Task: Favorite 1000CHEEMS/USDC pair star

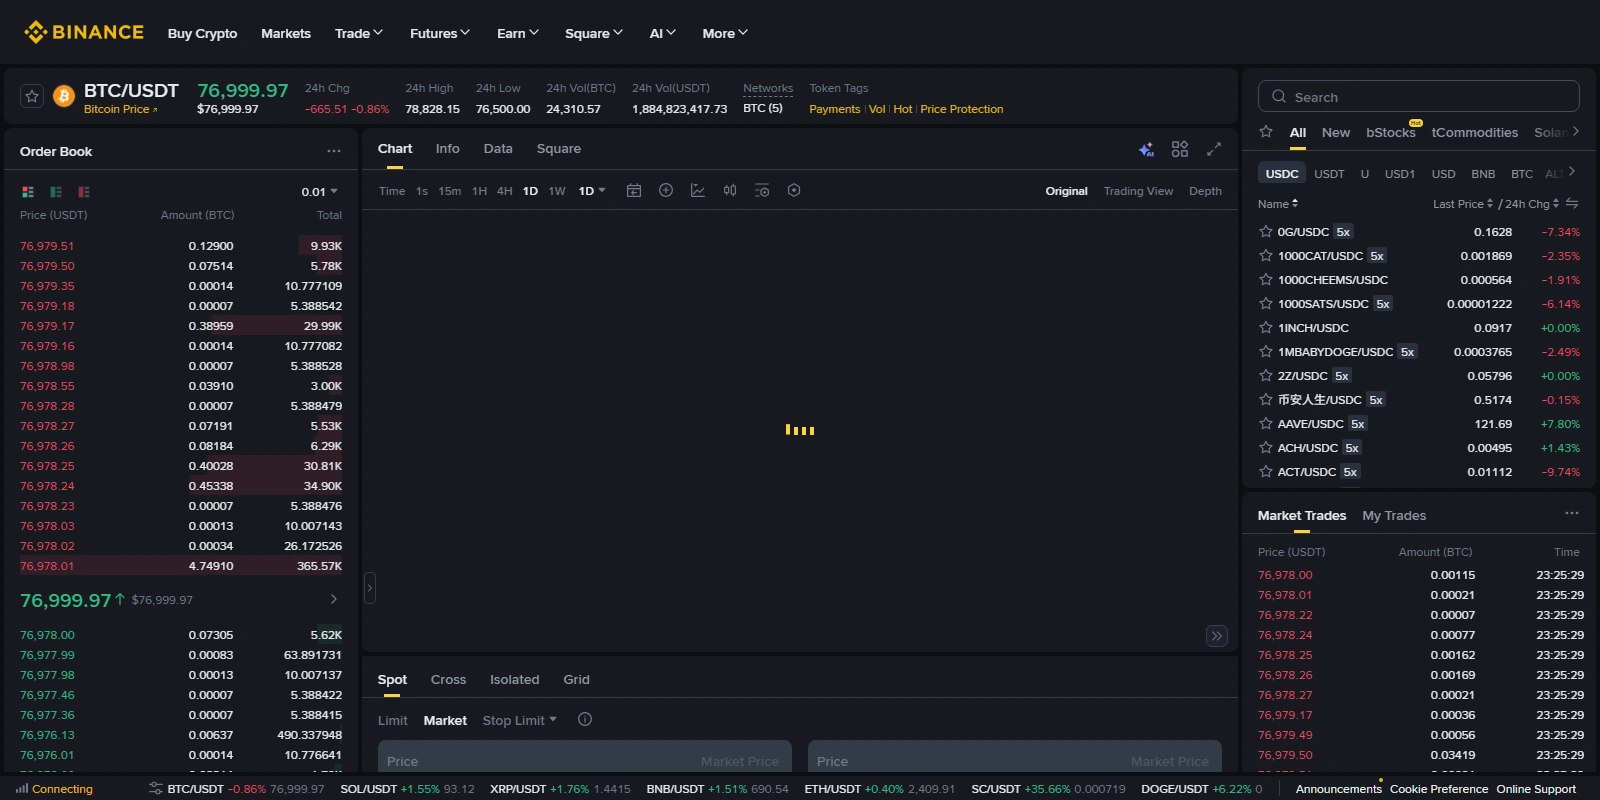Action: pos(1266,279)
